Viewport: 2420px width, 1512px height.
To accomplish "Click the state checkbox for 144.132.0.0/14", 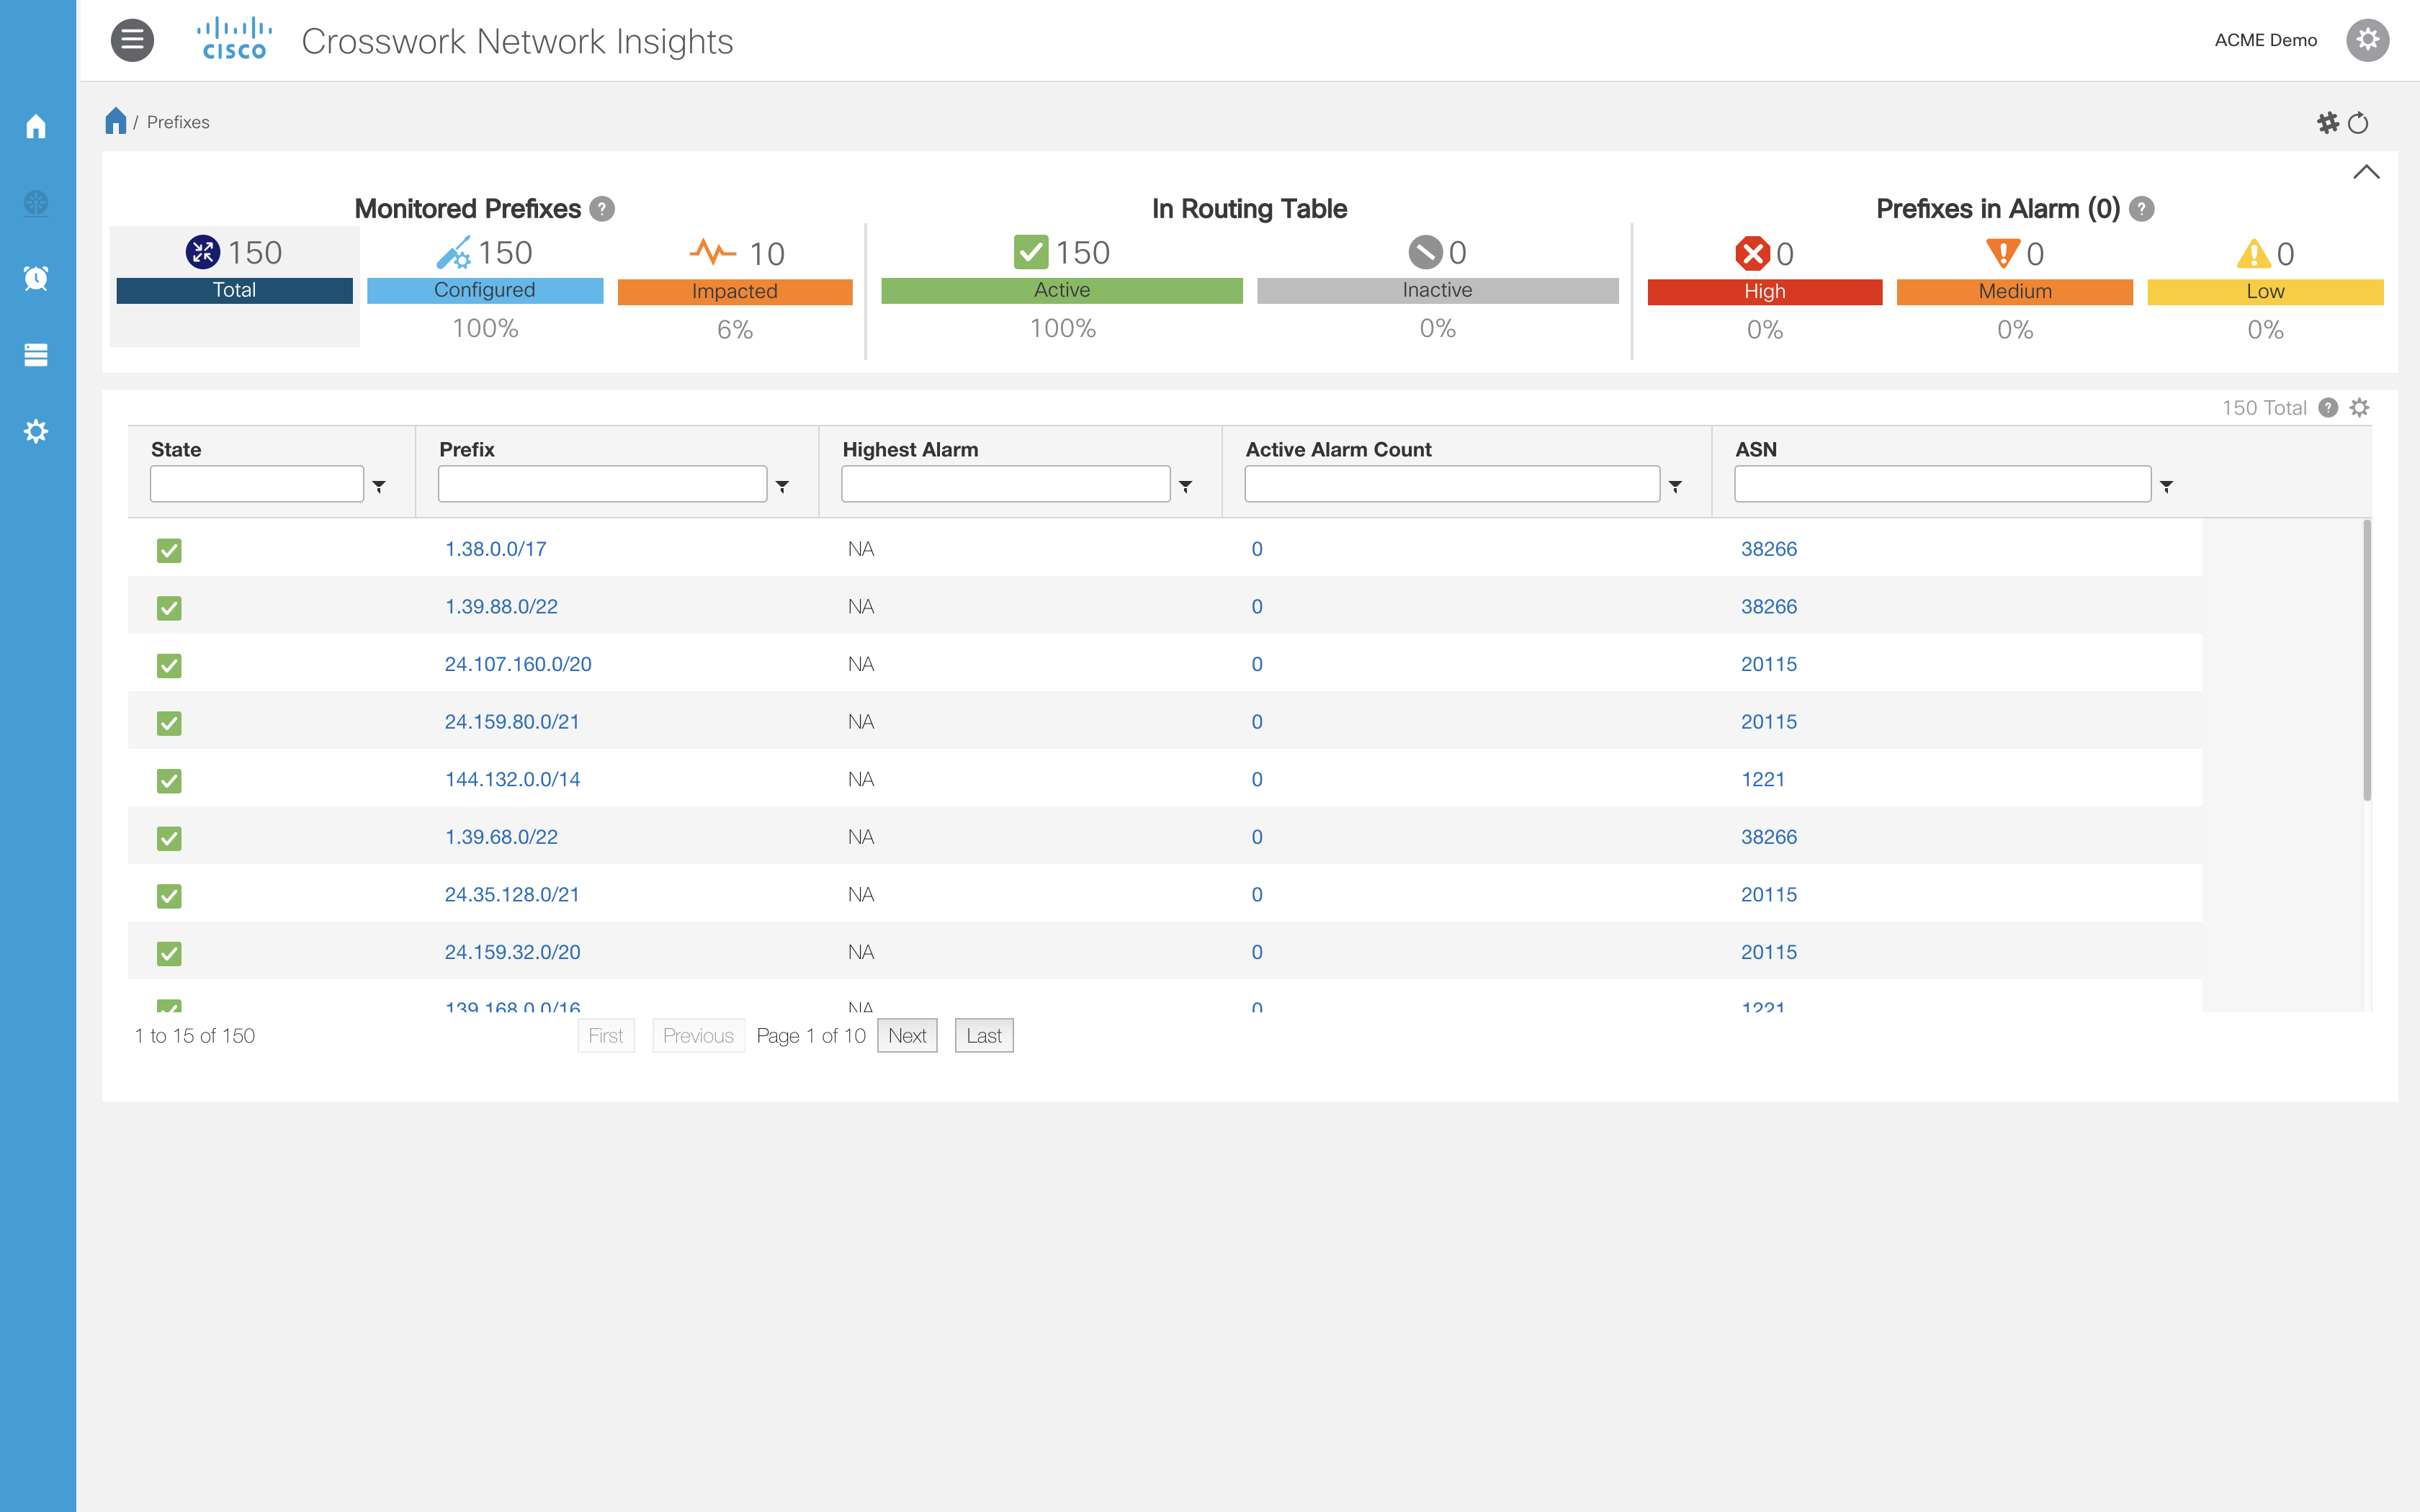I will [169, 780].
